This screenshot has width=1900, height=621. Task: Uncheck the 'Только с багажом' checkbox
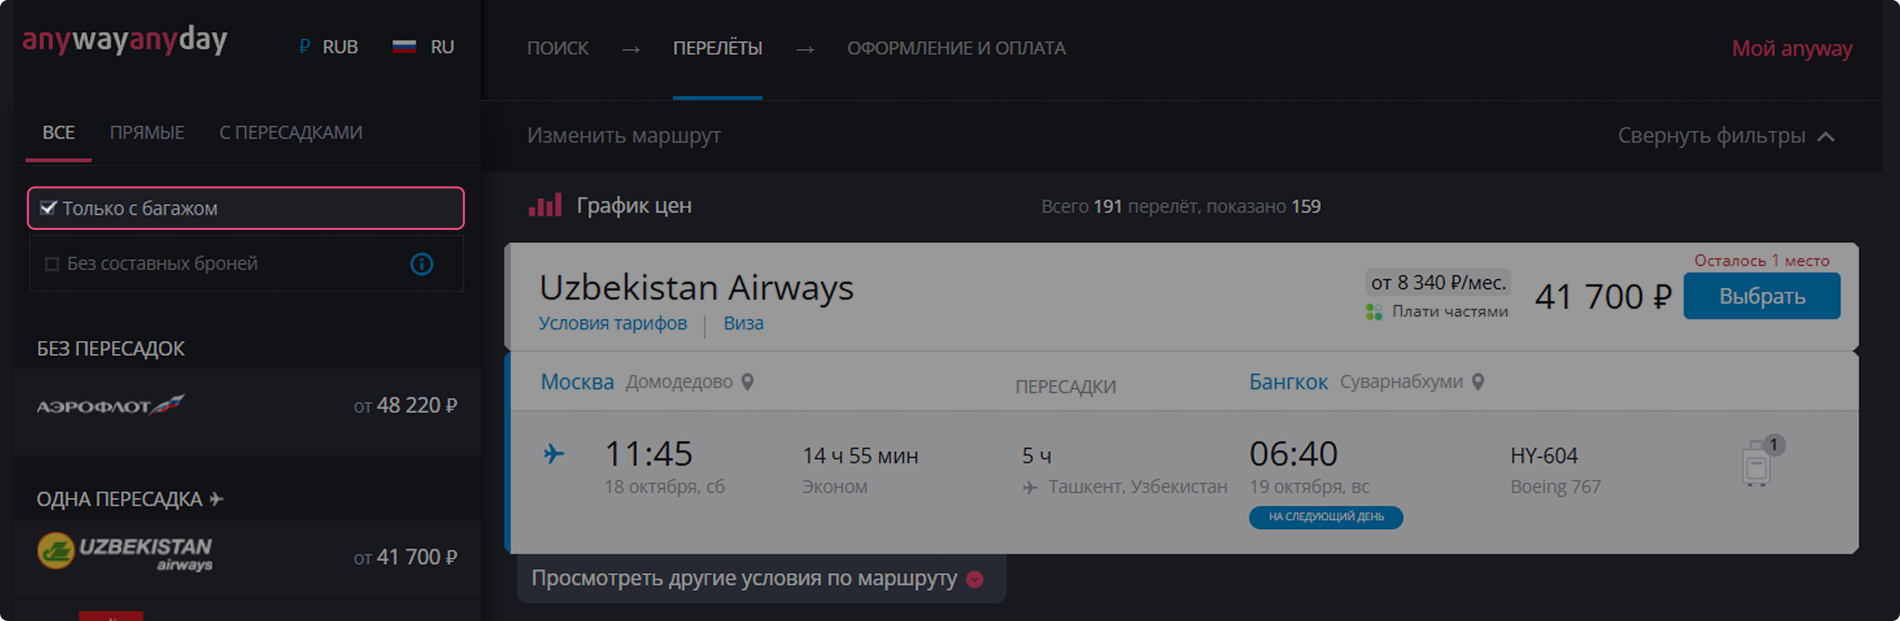48,208
